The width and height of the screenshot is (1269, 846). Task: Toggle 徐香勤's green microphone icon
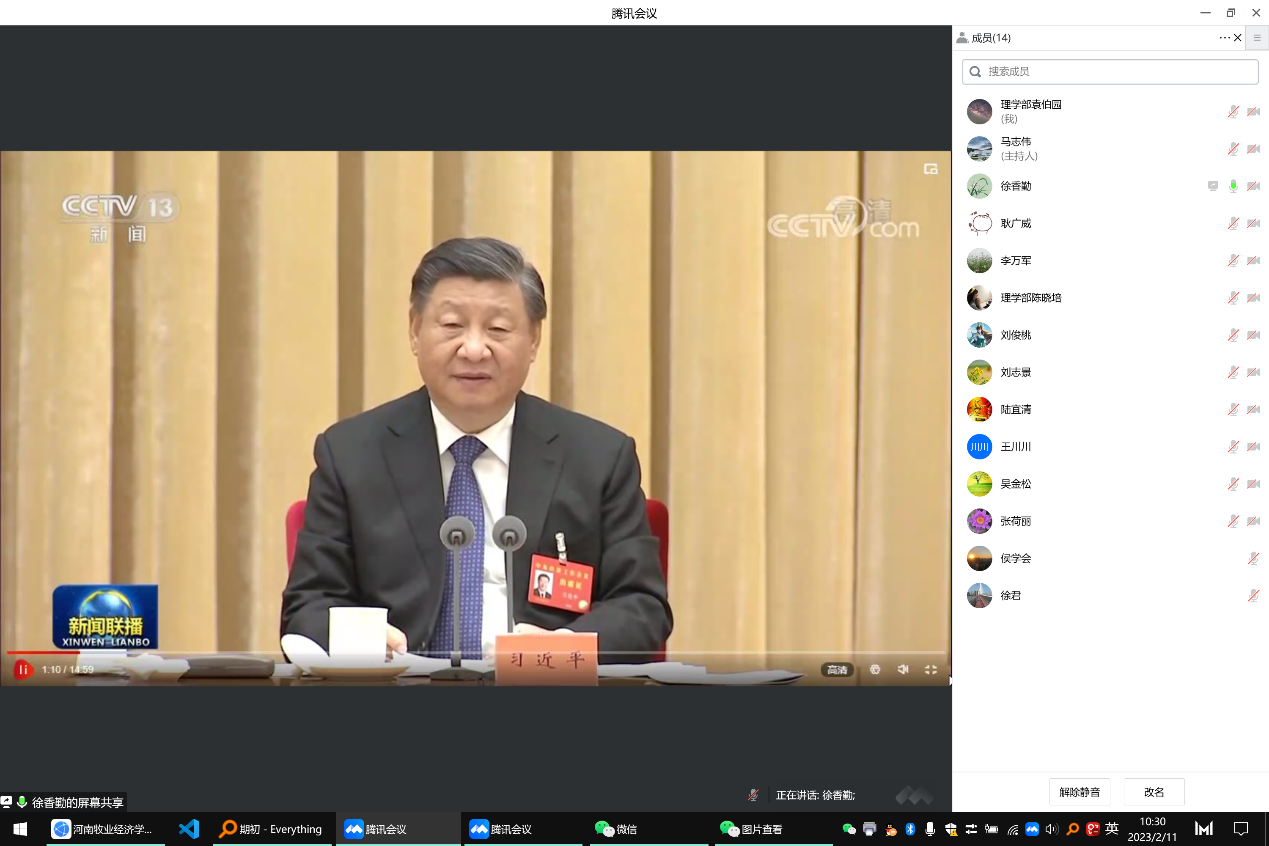coord(1233,186)
